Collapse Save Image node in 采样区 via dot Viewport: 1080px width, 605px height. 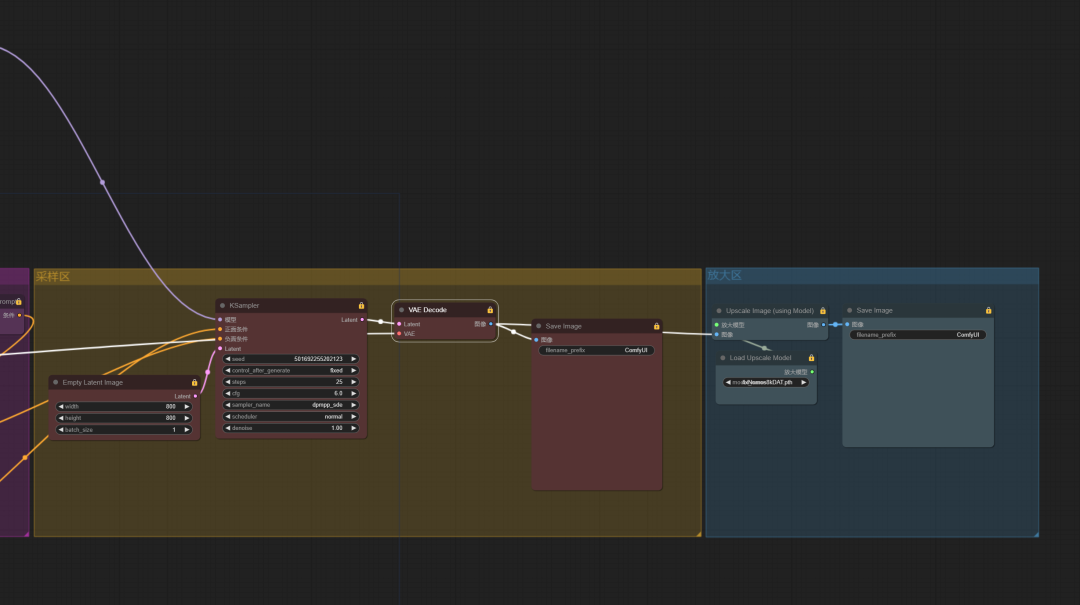539,326
